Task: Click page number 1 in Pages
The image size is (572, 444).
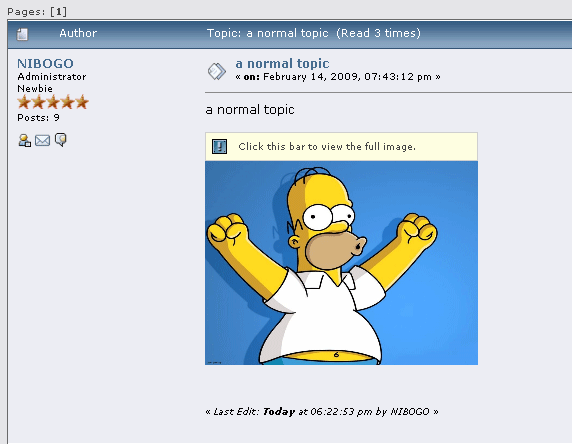Action: pos(58,12)
